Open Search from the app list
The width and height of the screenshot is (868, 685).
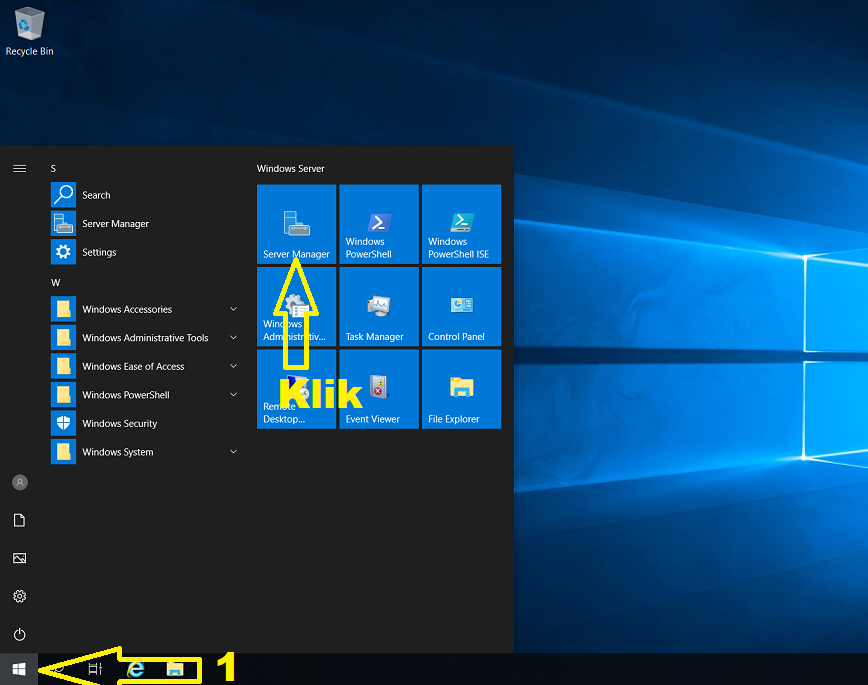[x=146, y=195]
